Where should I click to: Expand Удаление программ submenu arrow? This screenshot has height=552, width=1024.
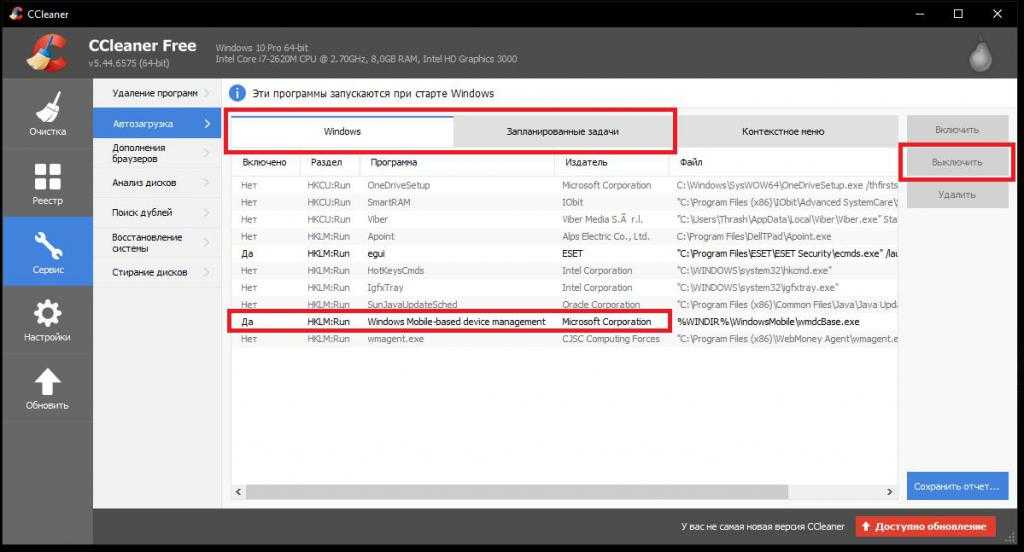click(207, 93)
